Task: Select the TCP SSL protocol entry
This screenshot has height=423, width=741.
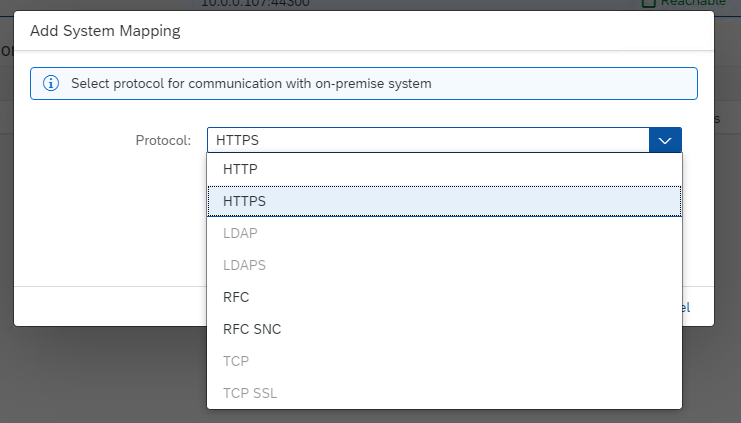Action: click(x=444, y=393)
